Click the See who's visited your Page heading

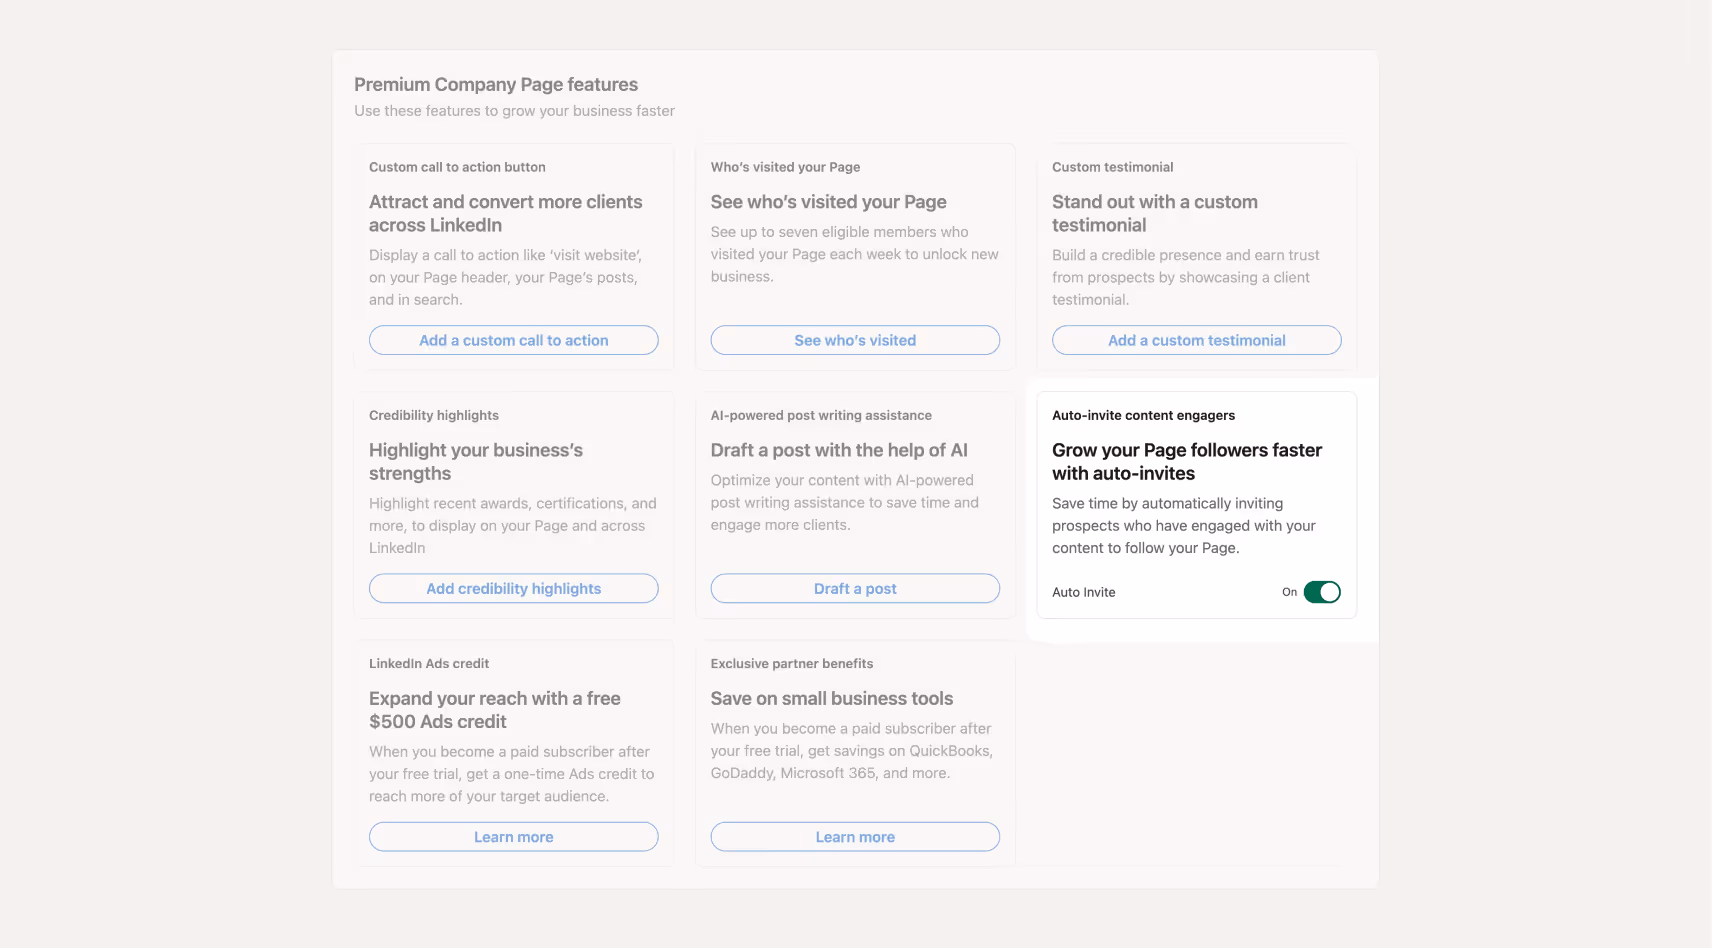(828, 202)
